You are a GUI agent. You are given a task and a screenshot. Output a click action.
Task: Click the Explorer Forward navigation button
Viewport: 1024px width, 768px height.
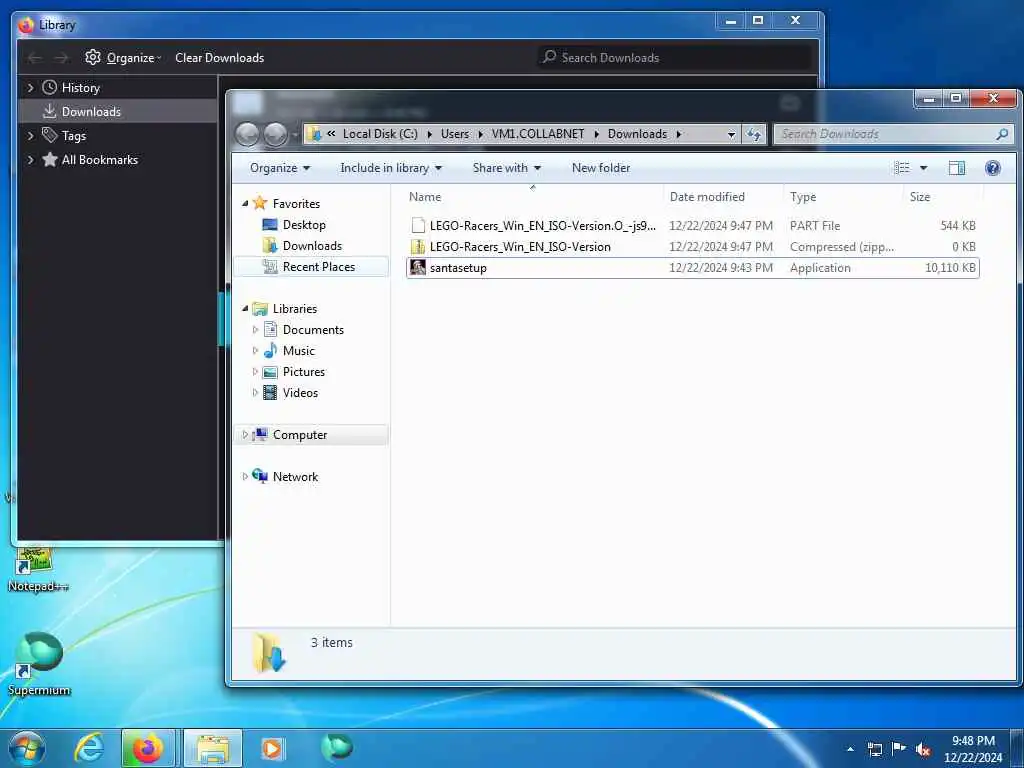coord(275,134)
